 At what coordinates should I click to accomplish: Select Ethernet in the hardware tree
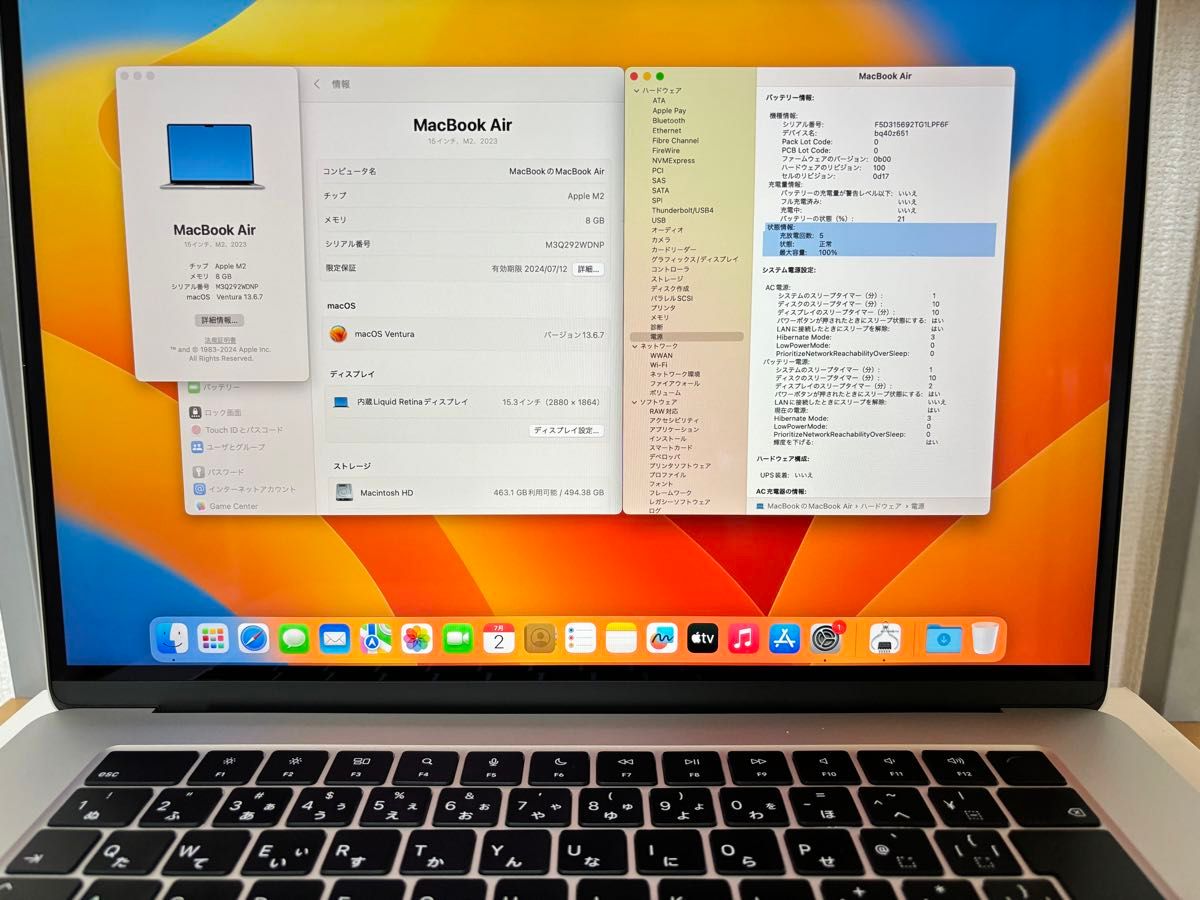click(x=666, y=130)
